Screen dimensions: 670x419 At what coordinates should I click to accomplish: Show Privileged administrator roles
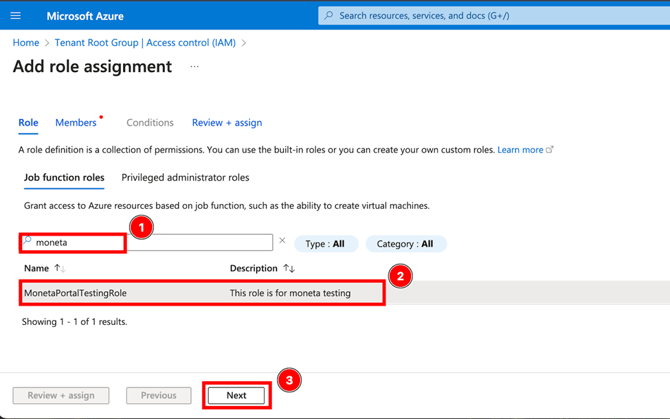(185, 178)
